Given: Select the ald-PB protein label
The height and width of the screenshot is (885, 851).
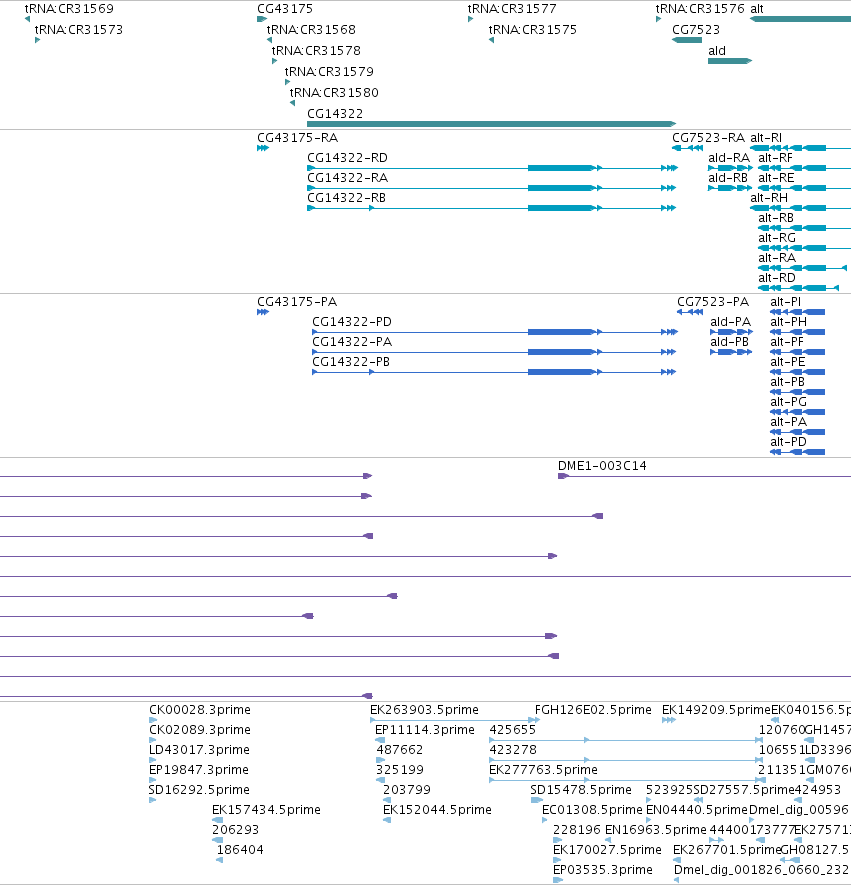Looking at the screenshot, I should coord(729,341).
